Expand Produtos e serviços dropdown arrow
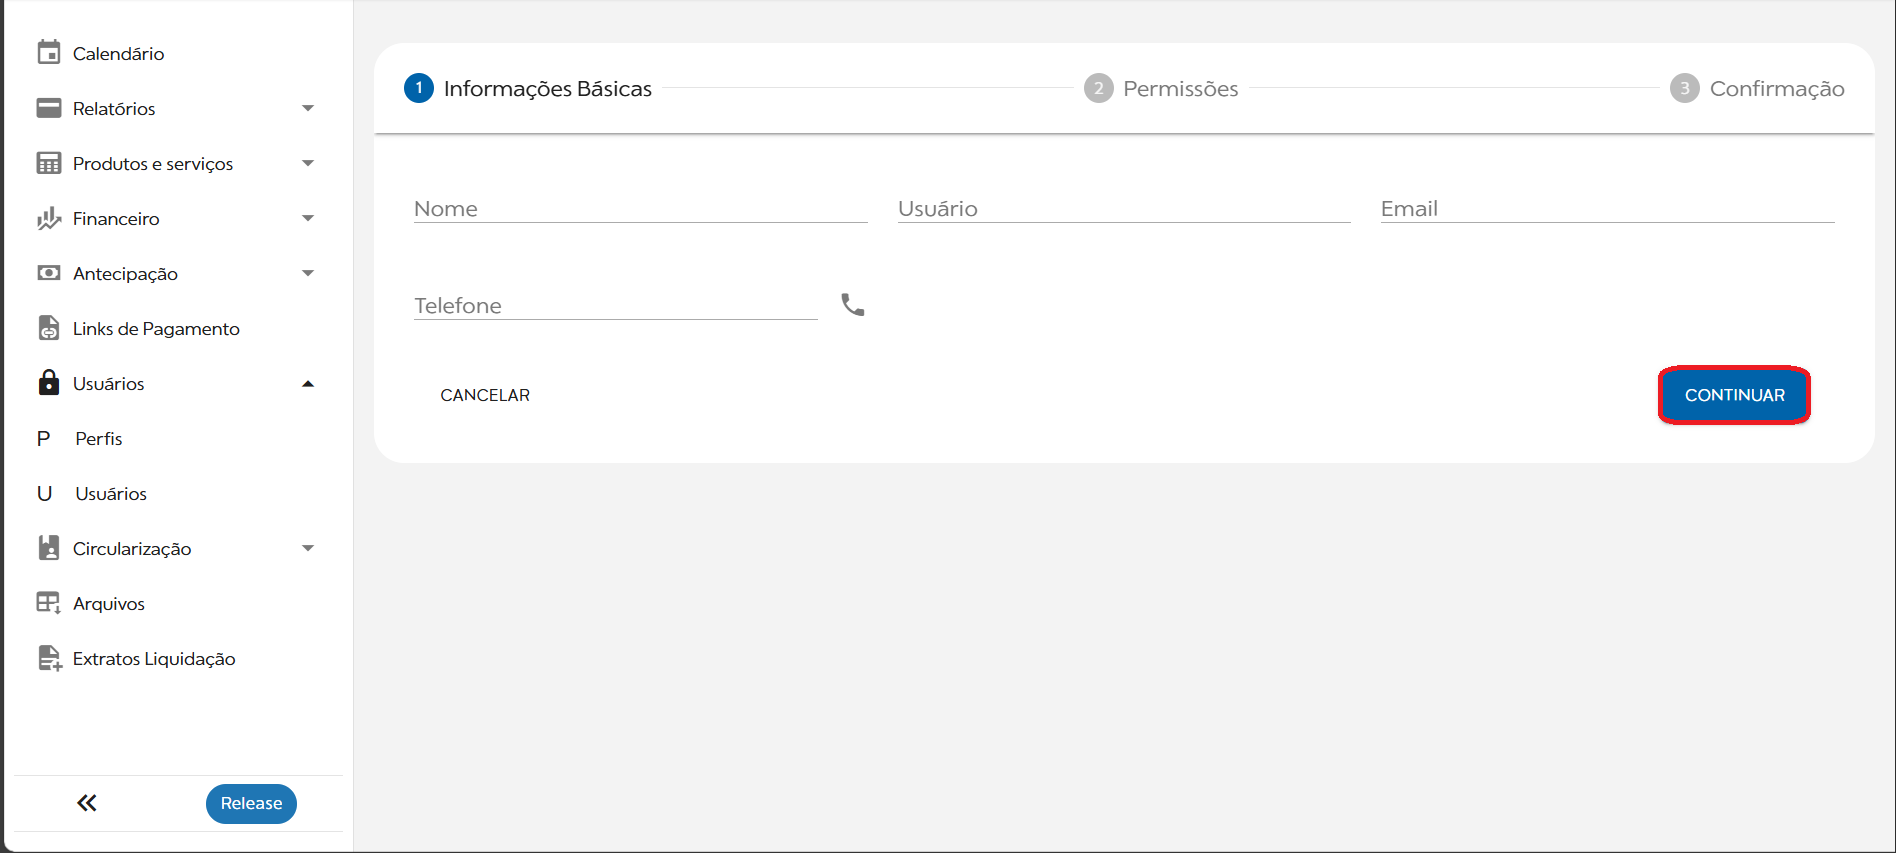Viewport: 1896px width, 853px height. pyautogui.click(x=308, y=163)
